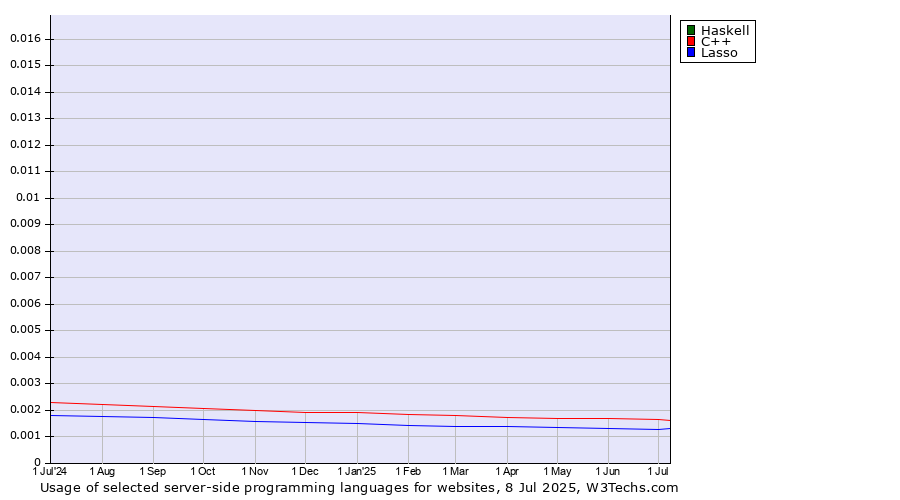Click the 0.006 y-axis value

click(26, 304)
